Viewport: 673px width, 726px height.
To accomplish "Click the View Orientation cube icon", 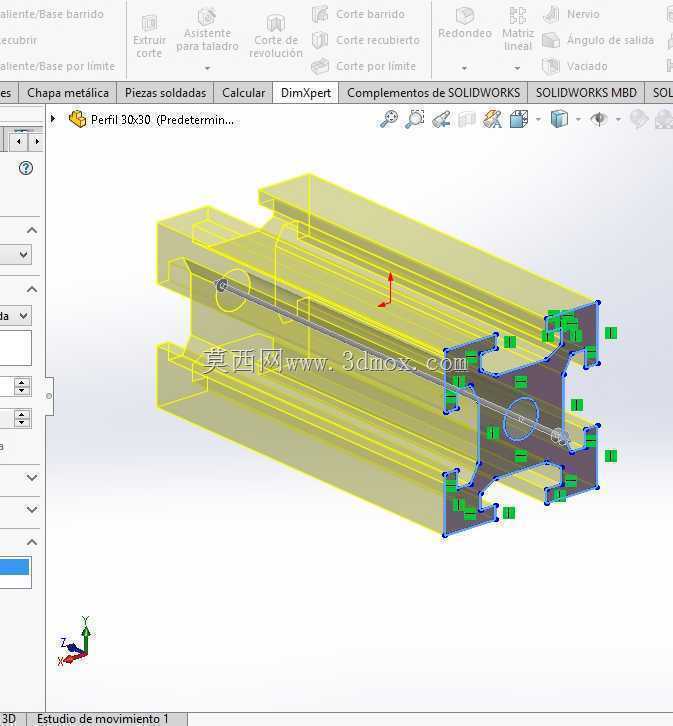I will pyautogui.click(x=519, y=119).
